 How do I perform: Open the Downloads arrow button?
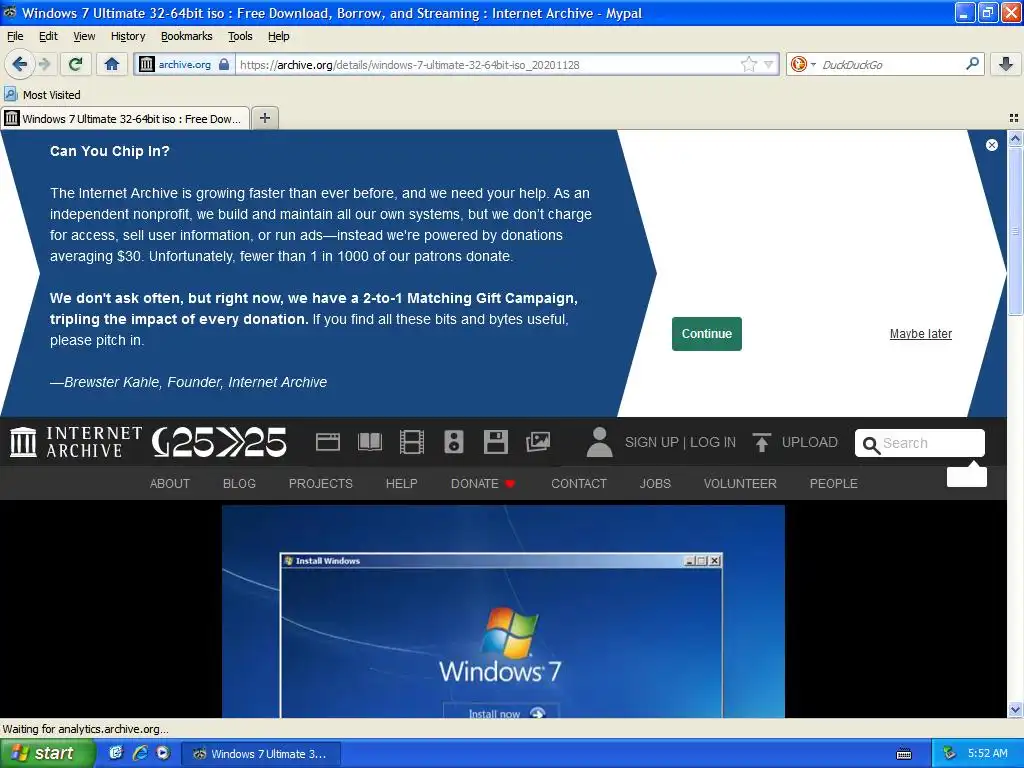point(1006,64)
